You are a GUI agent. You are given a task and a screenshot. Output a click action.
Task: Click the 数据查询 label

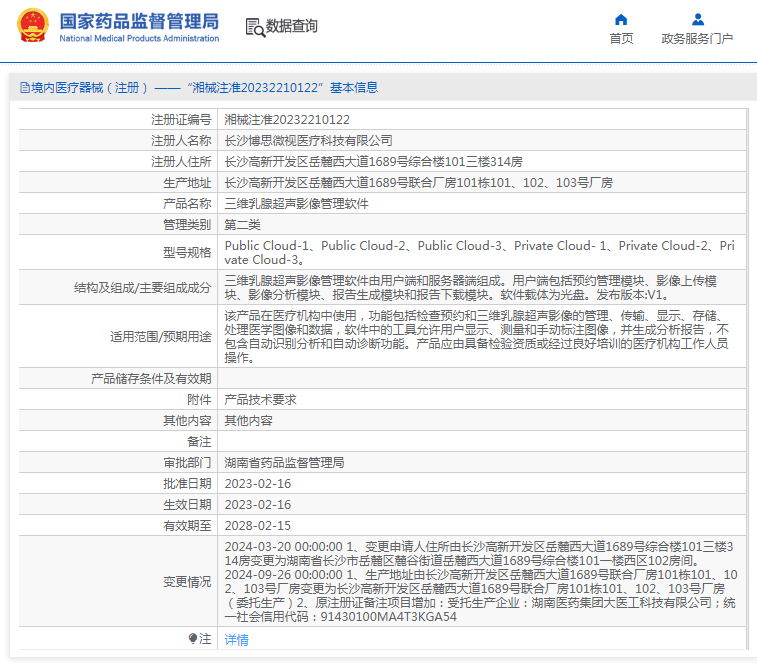click(292, 26)
